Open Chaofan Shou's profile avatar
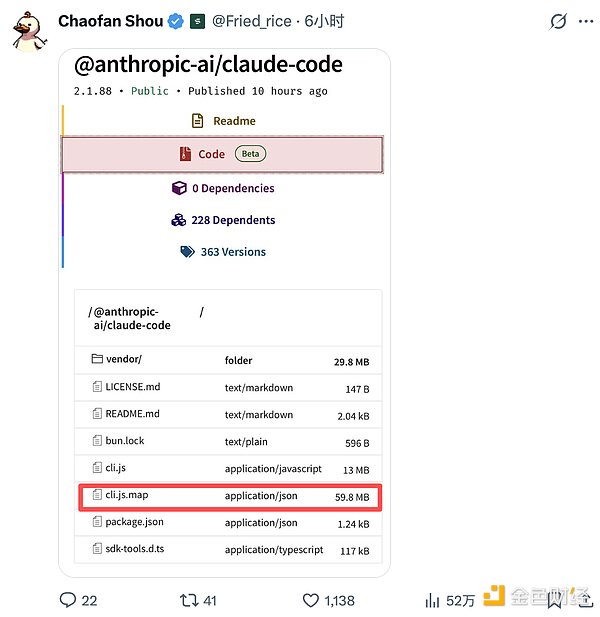 click(30, 30)
